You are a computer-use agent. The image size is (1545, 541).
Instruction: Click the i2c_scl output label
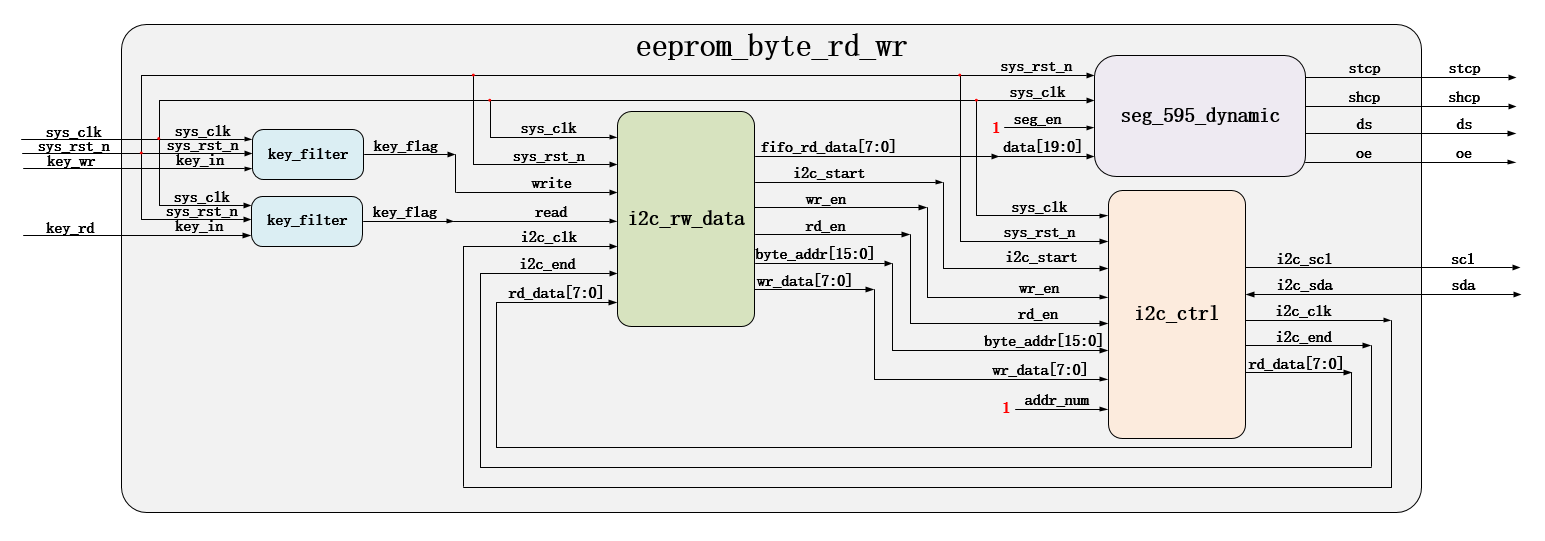pos(1304,260)
